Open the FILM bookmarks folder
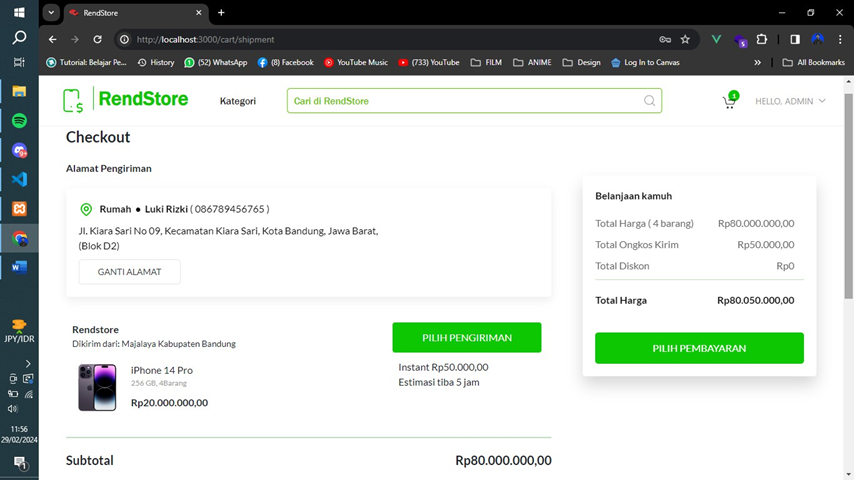The image size is (854, 480). [486, 63]
